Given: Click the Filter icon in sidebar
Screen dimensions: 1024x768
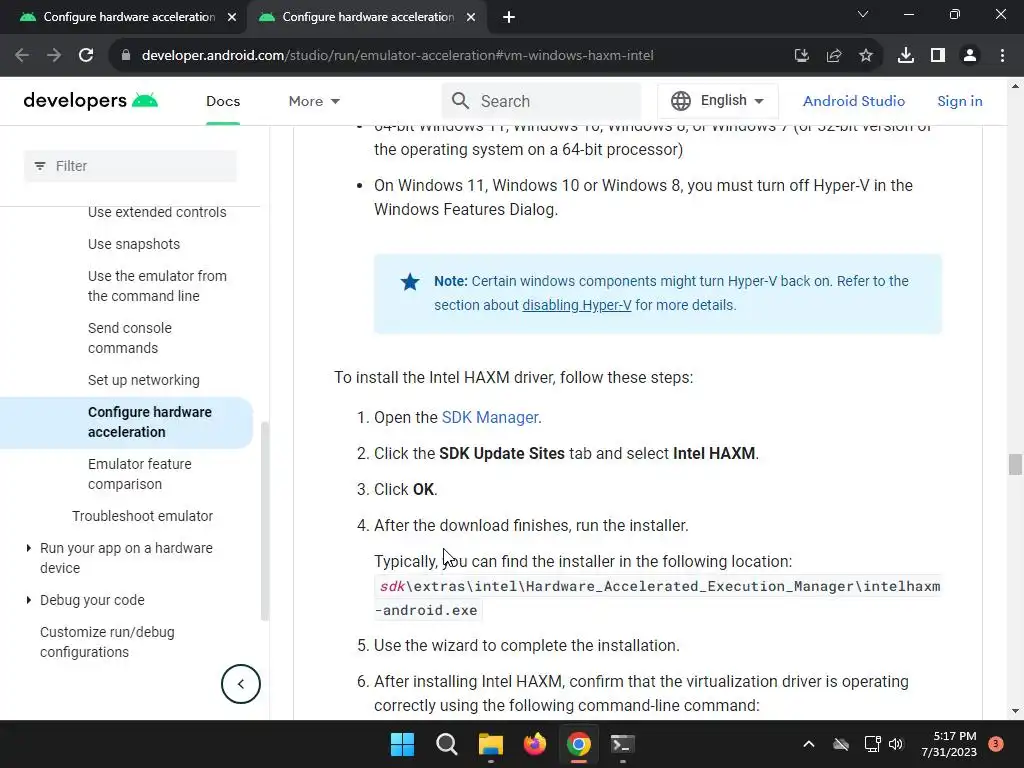Looking at the screenshot, I should pos(40,166).
